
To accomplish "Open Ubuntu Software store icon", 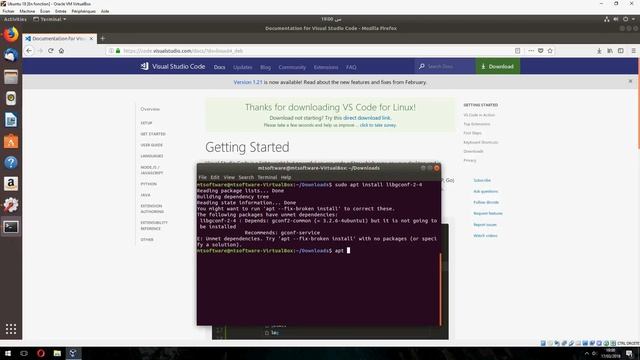I will click(11, 141).
